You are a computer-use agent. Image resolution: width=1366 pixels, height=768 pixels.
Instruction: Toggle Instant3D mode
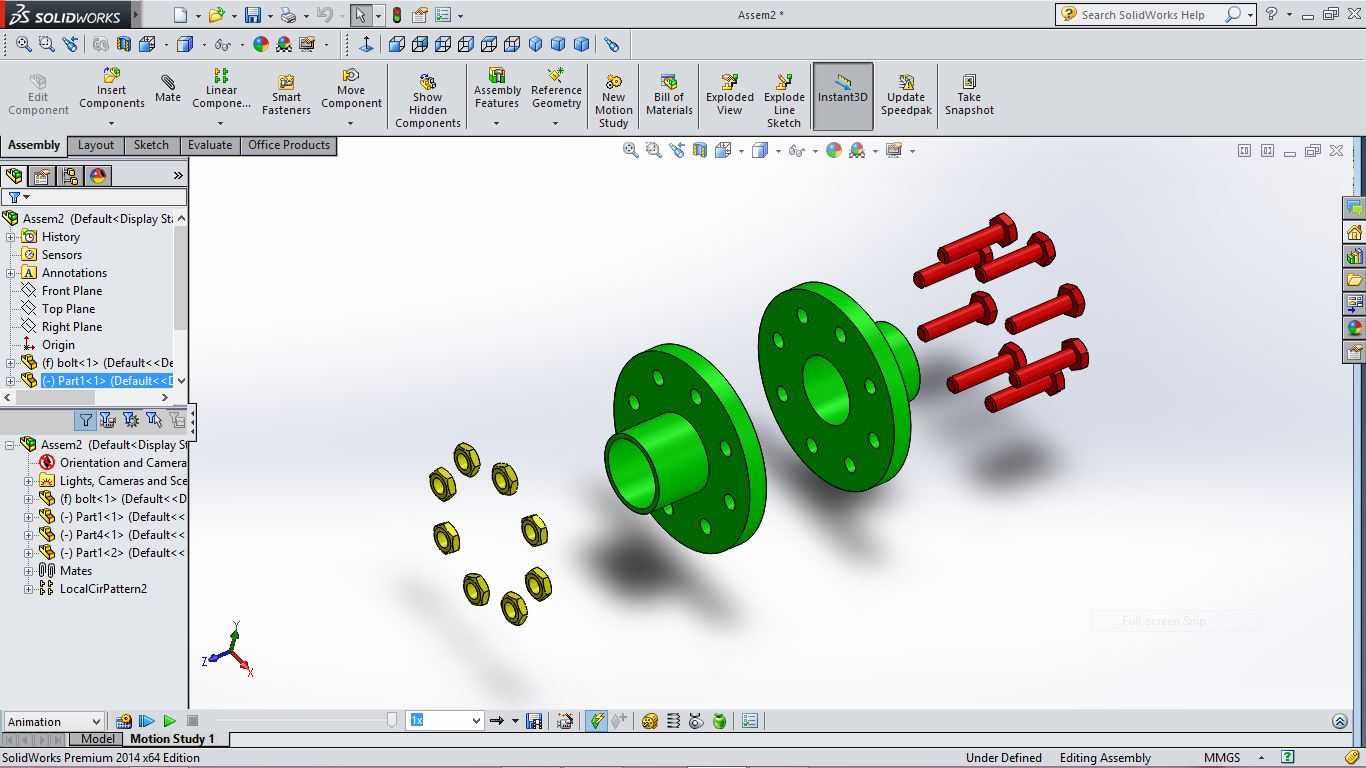[x=843, y=96]
